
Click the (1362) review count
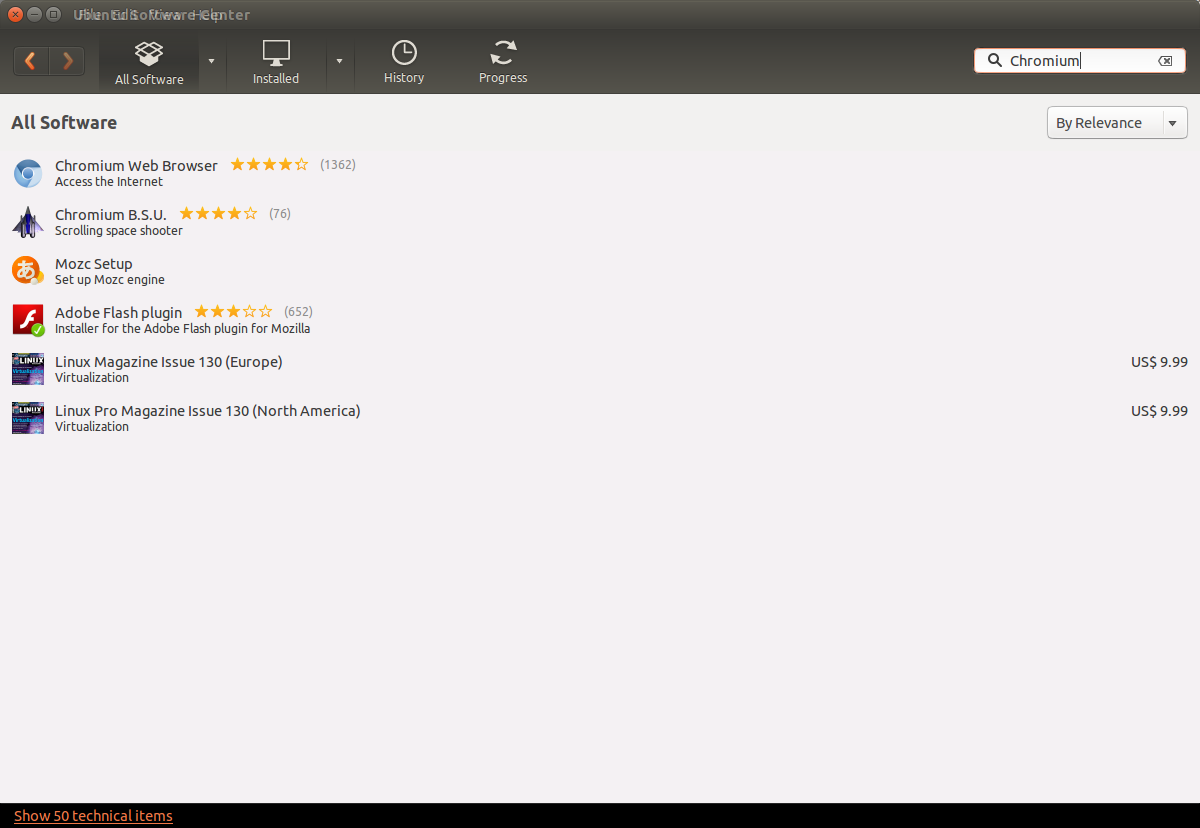tap(338, 164)
